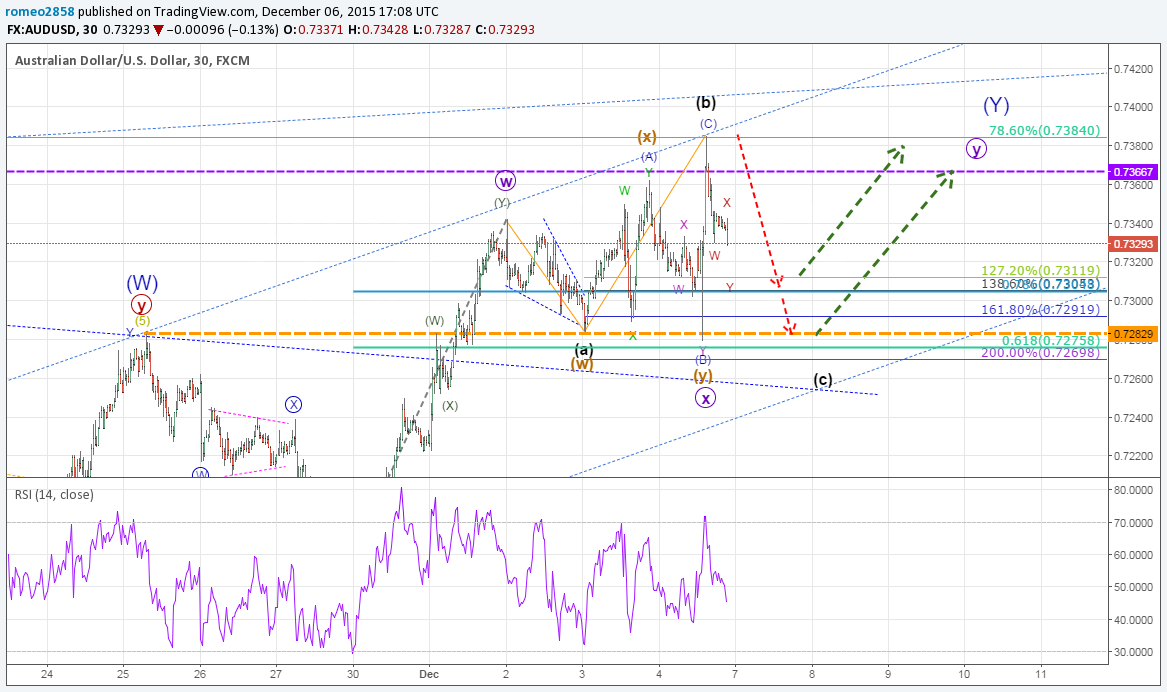Click the 11 date label on the time axis
The height and width of the screenshot is (692, 1167).
pyautogui.click(x=1040, y=674)
